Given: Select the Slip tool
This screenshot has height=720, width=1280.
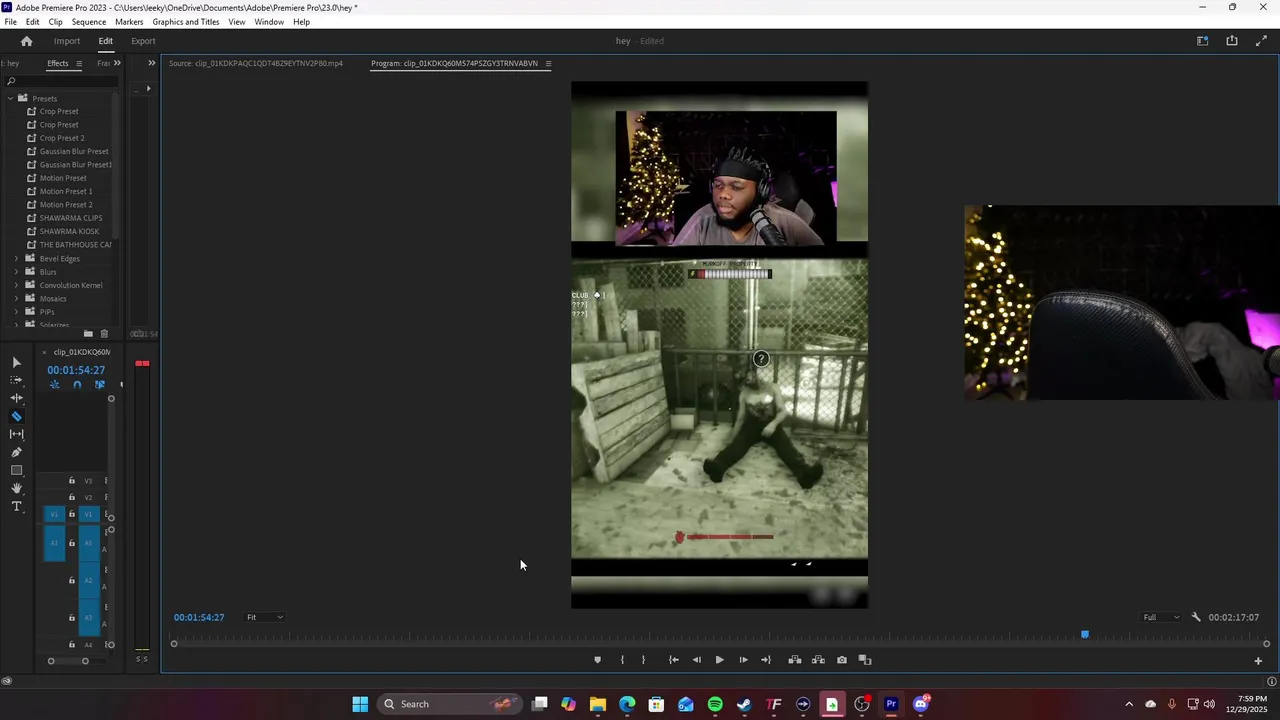Looking at the screenshot, I should point(16,434).
